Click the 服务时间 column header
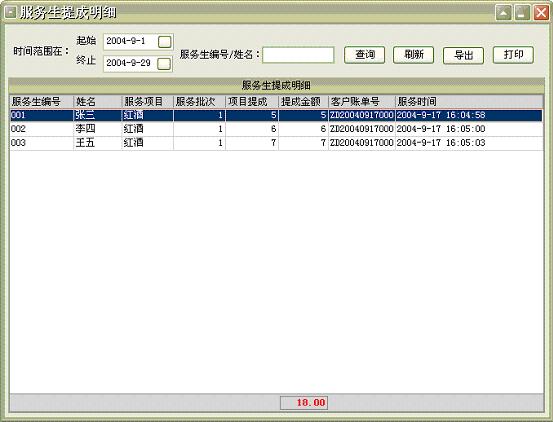This screenshot has width=553, height=422. coord(469,102)
